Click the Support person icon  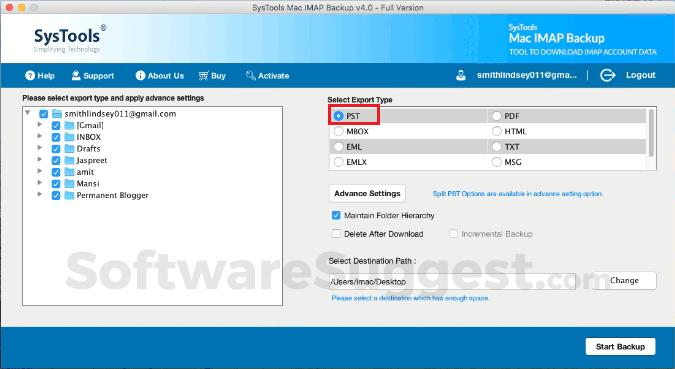(76, 75)
